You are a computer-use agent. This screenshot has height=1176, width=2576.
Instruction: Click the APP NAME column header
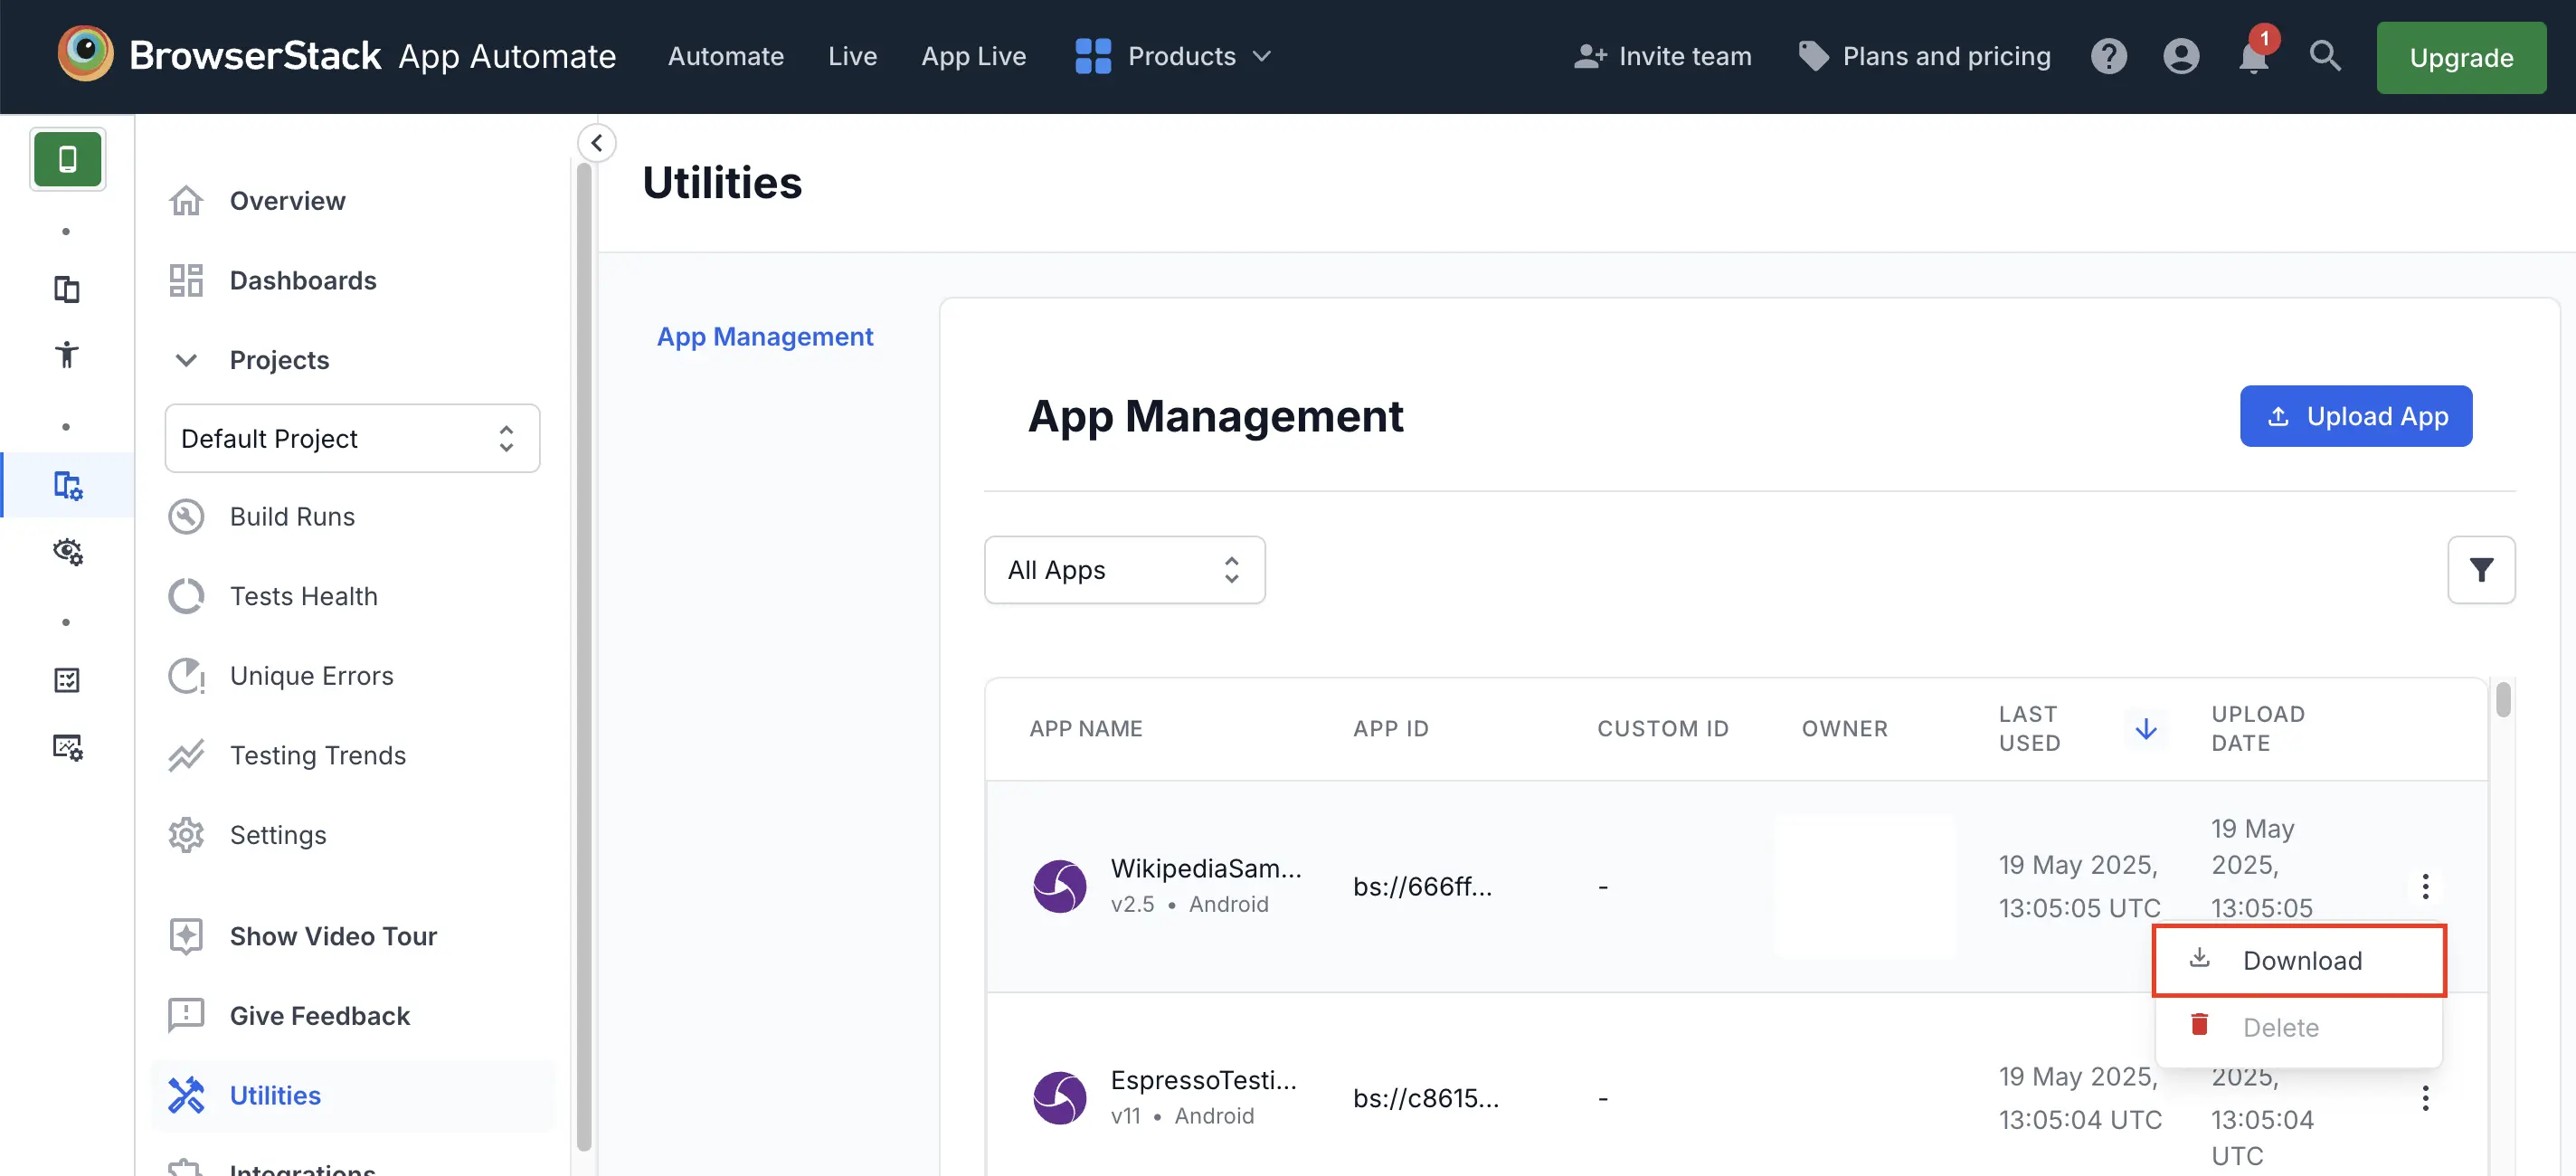(x=1085, y=729)
